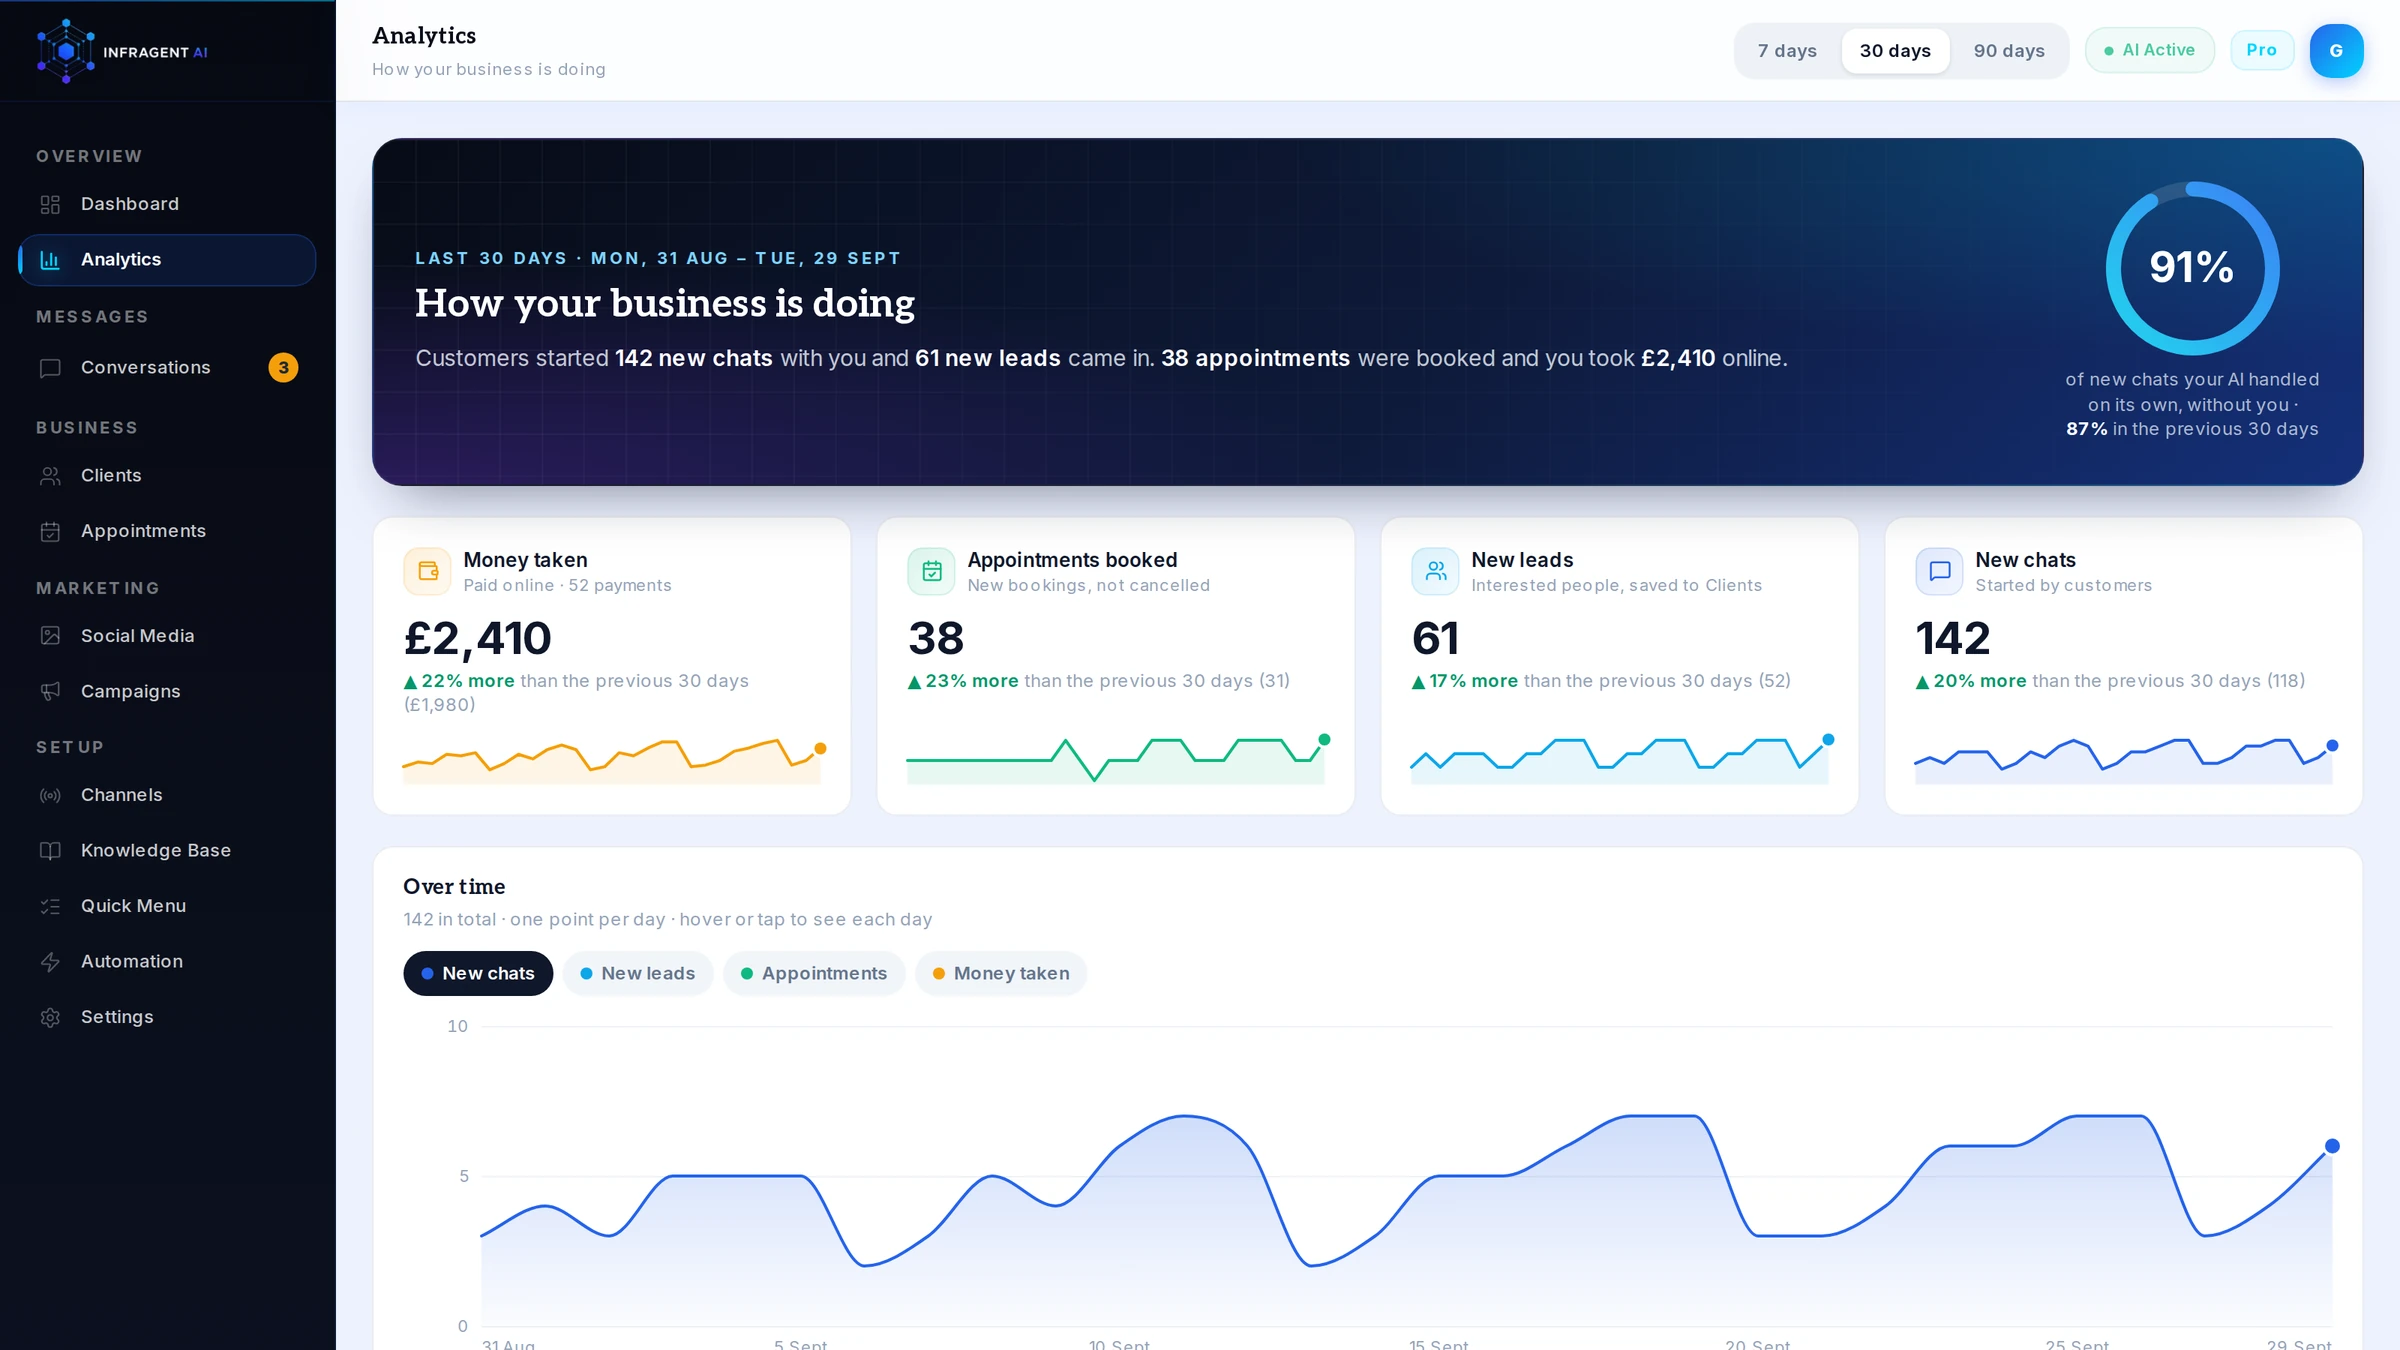Viewport: 2400px width, 1350px height.
Task: Click the Appointments calendar icon in sidebar
Action: pyautogui.click(x=50, y=531)
